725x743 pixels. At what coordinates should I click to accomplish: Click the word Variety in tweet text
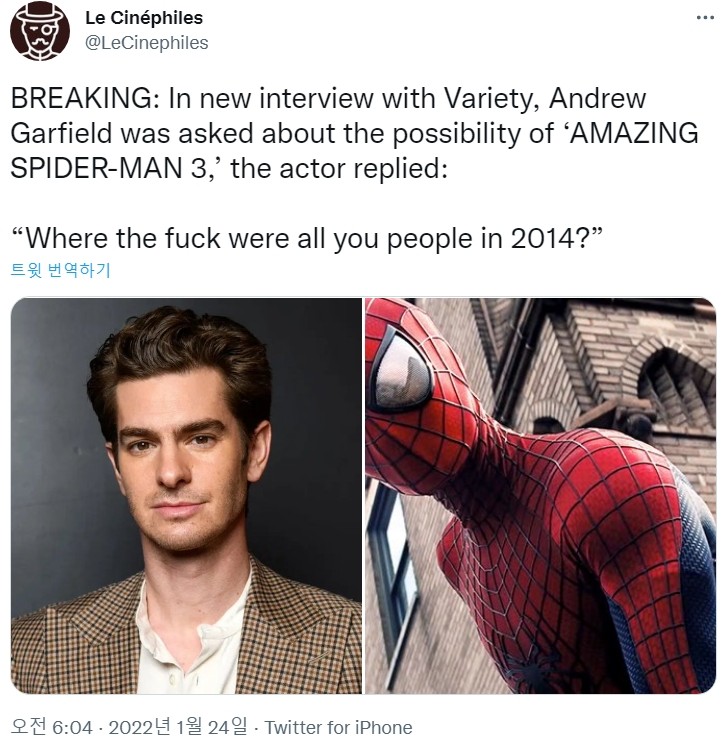(491, 99)
